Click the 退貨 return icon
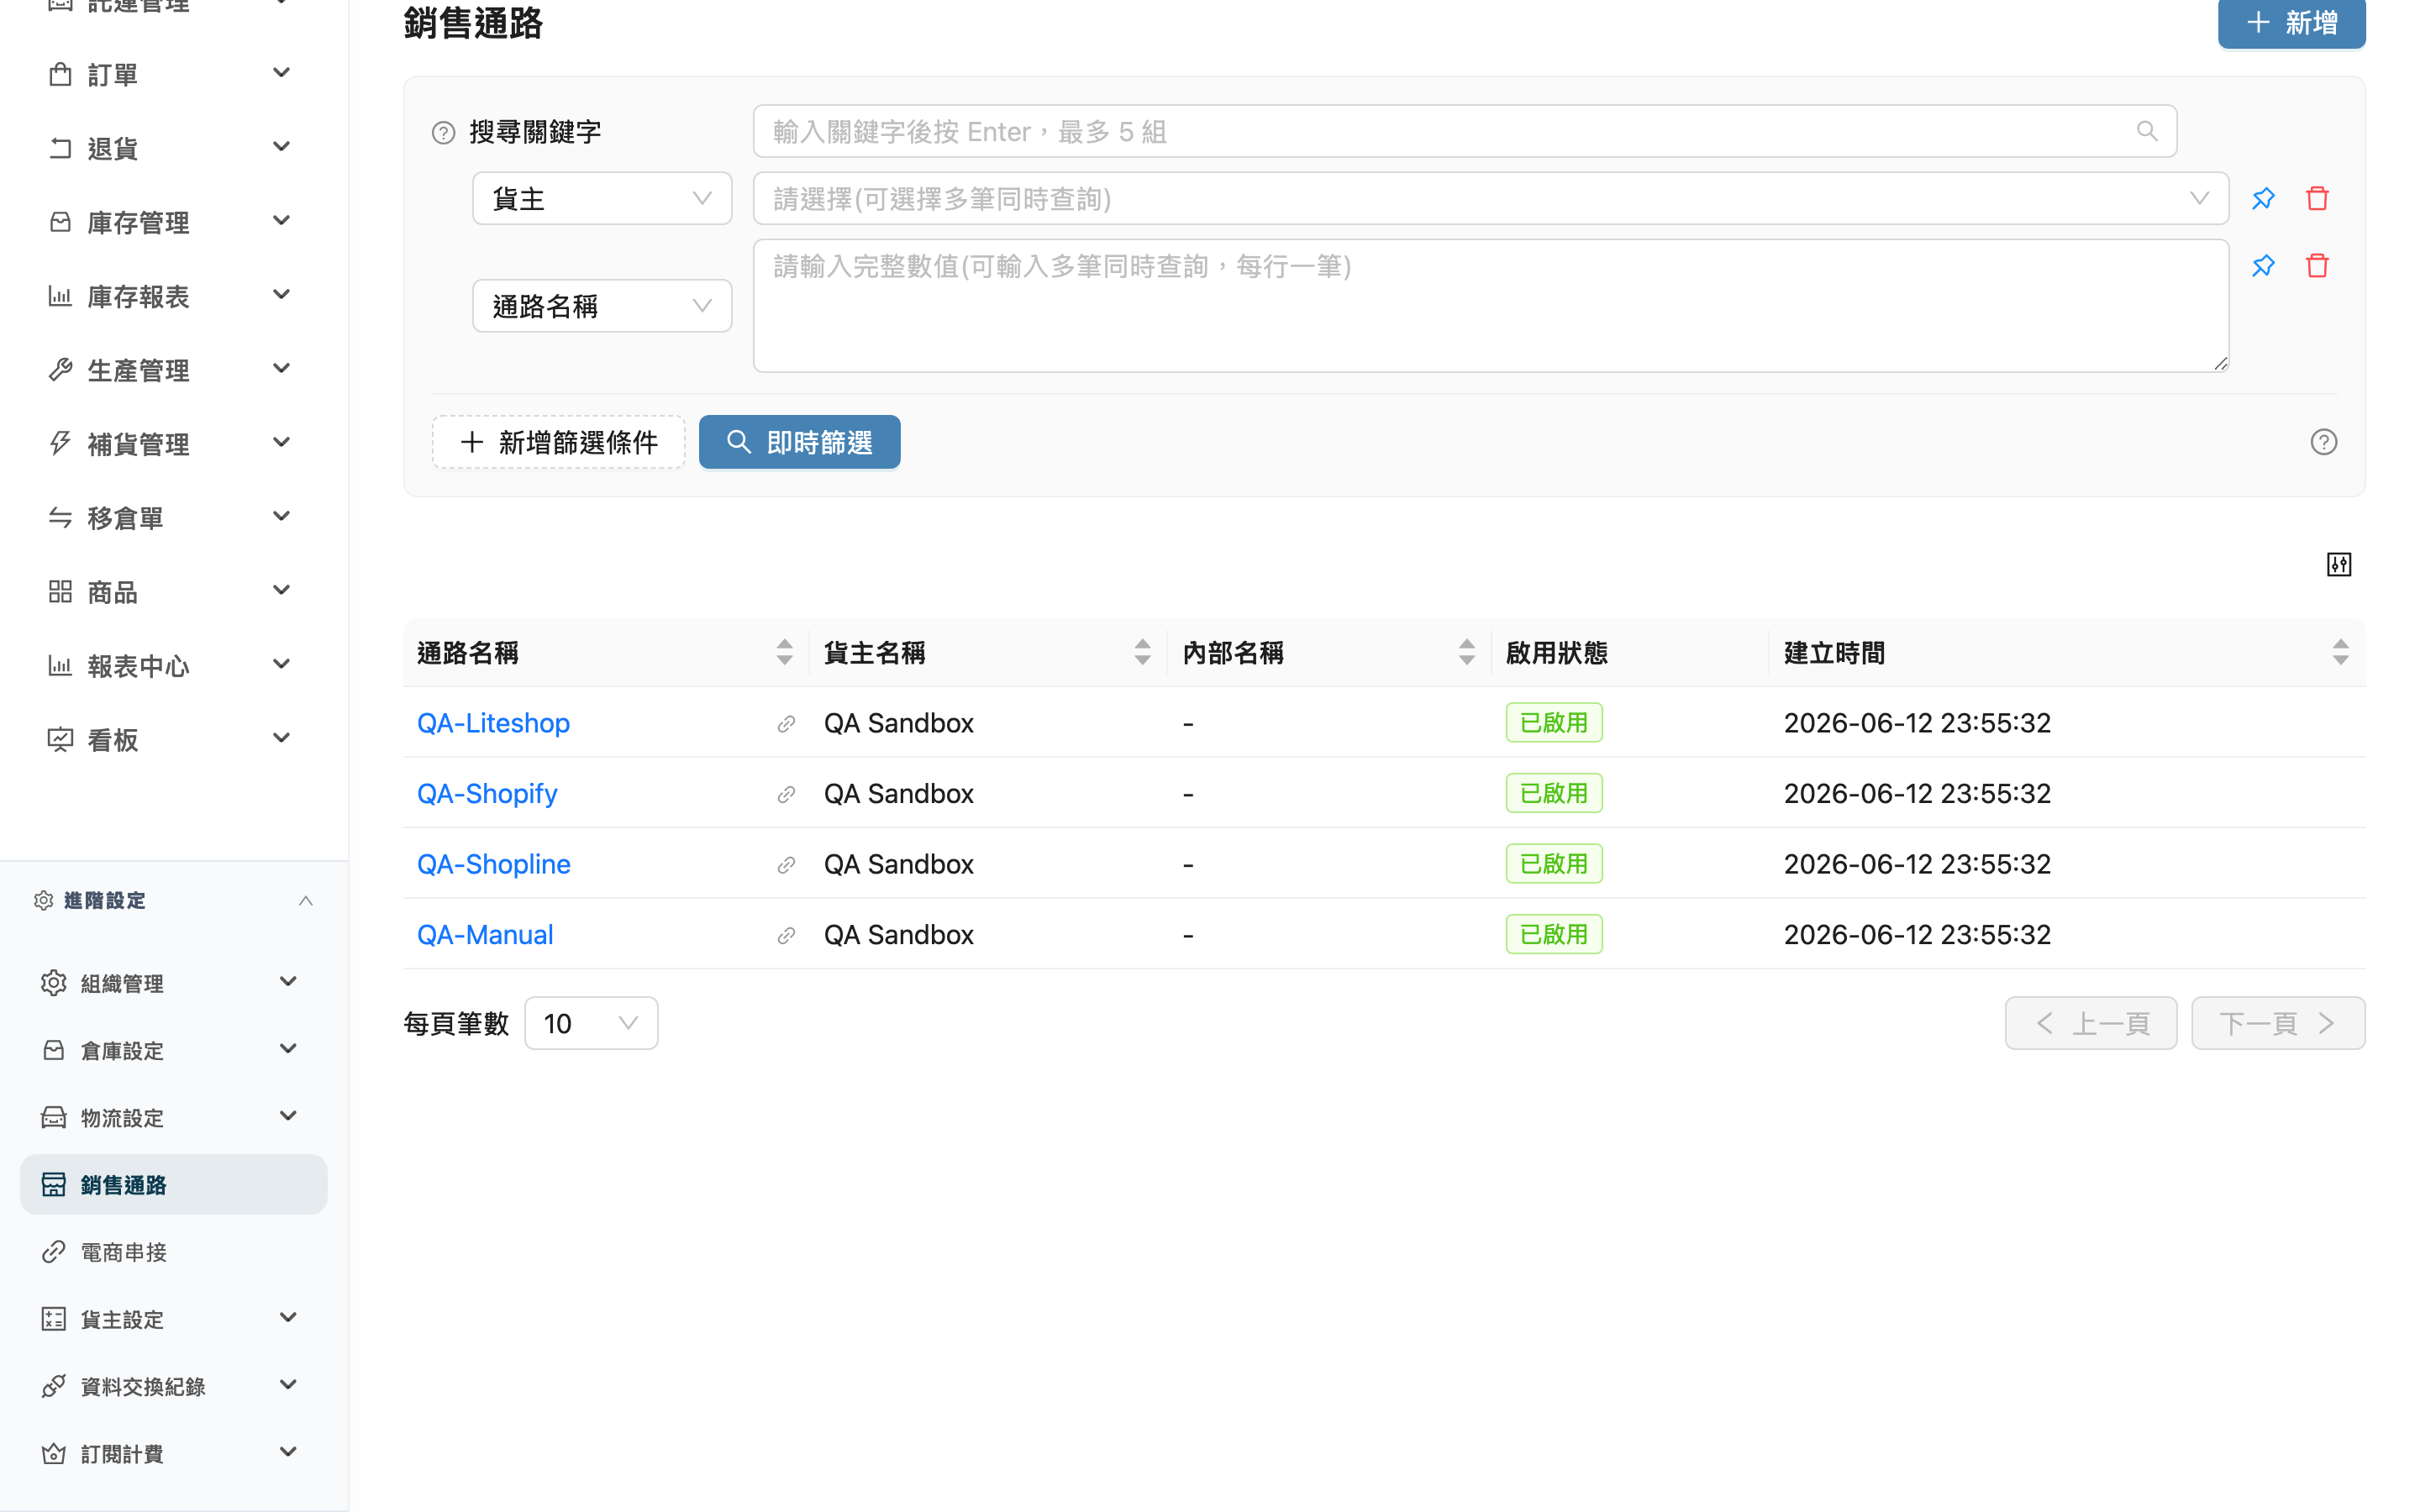This screenshot has height=1512, width=2420. pos(60,148)
